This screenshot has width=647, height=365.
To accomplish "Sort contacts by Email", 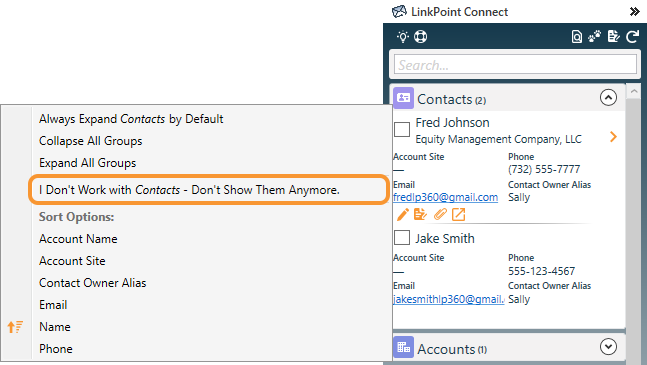I will point(53,305).
